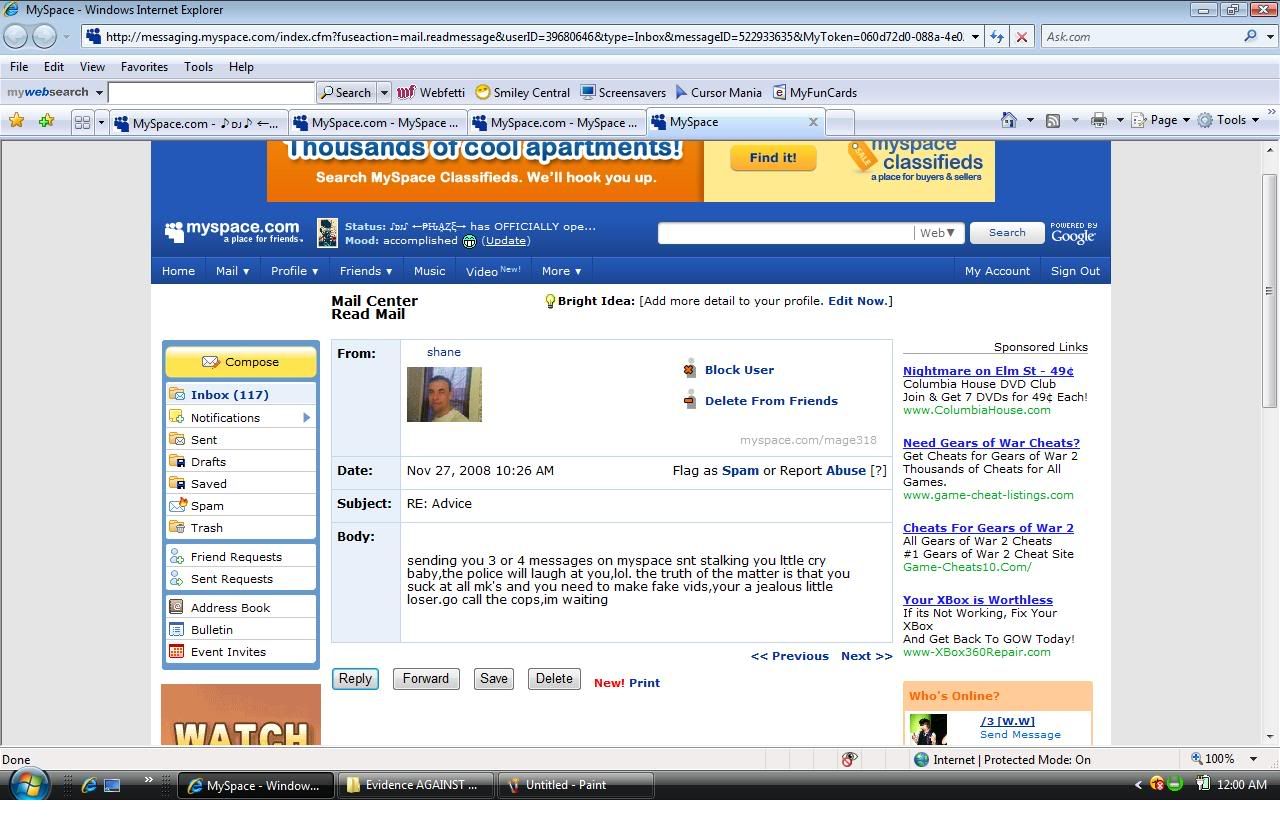Stop page loading with red X icon
Viewport: 1280px width, 827px height.
coord(1021,36)
